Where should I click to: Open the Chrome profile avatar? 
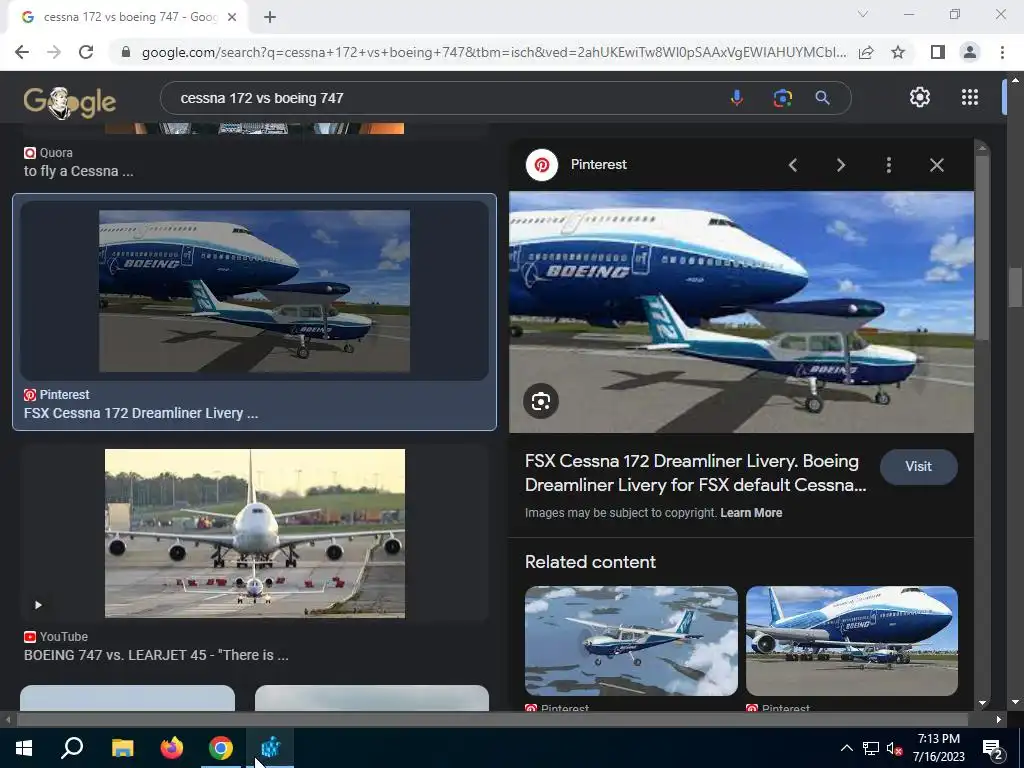pos(970,52)
